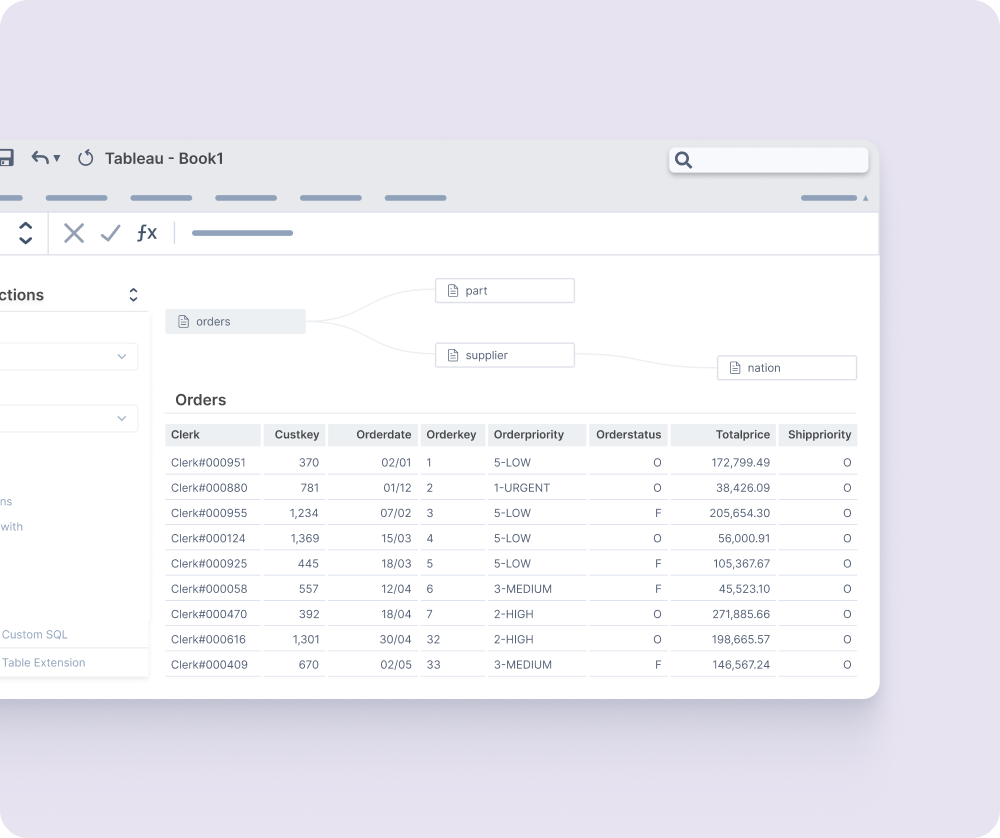This screenshot has width=1000, height=838.
Task: Collapse the Connections panel with its chevron
Action: pyautogui.click(x=133, y=294)
